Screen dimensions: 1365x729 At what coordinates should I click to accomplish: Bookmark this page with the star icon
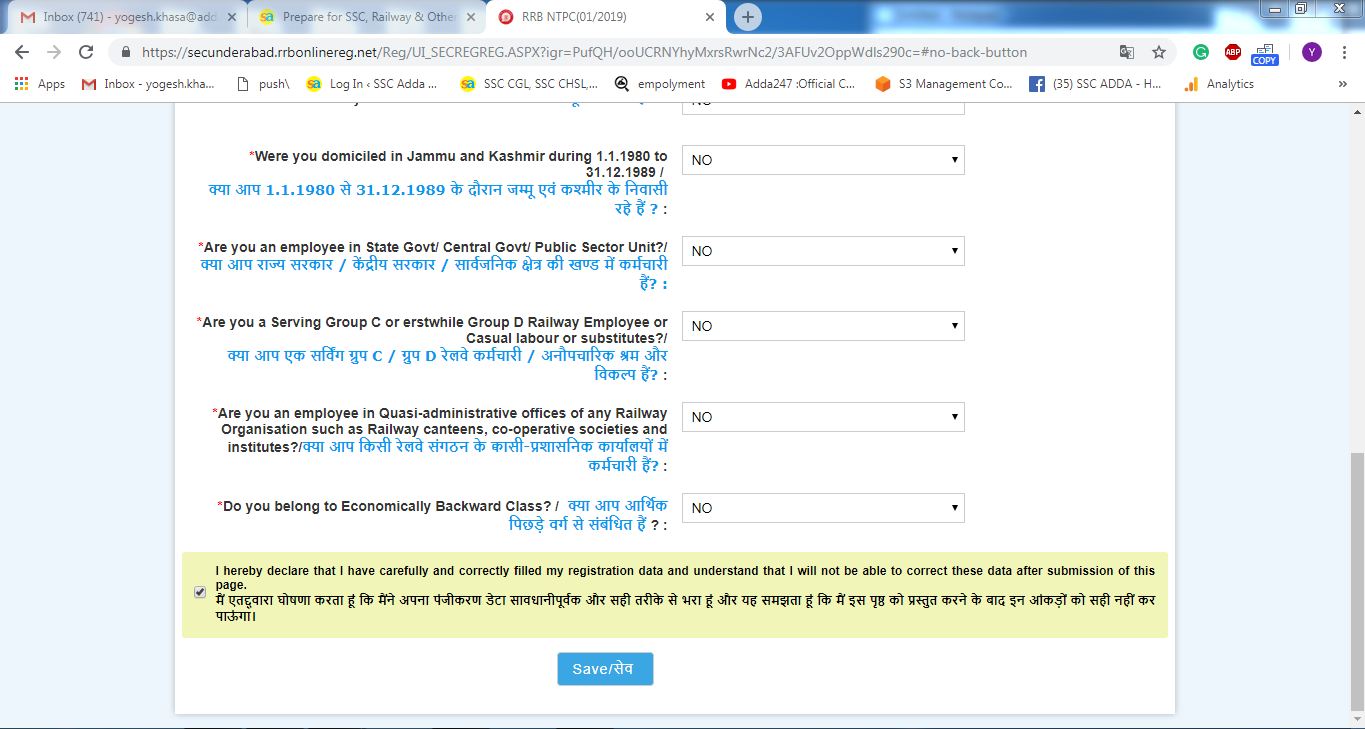pos(1159,52)
